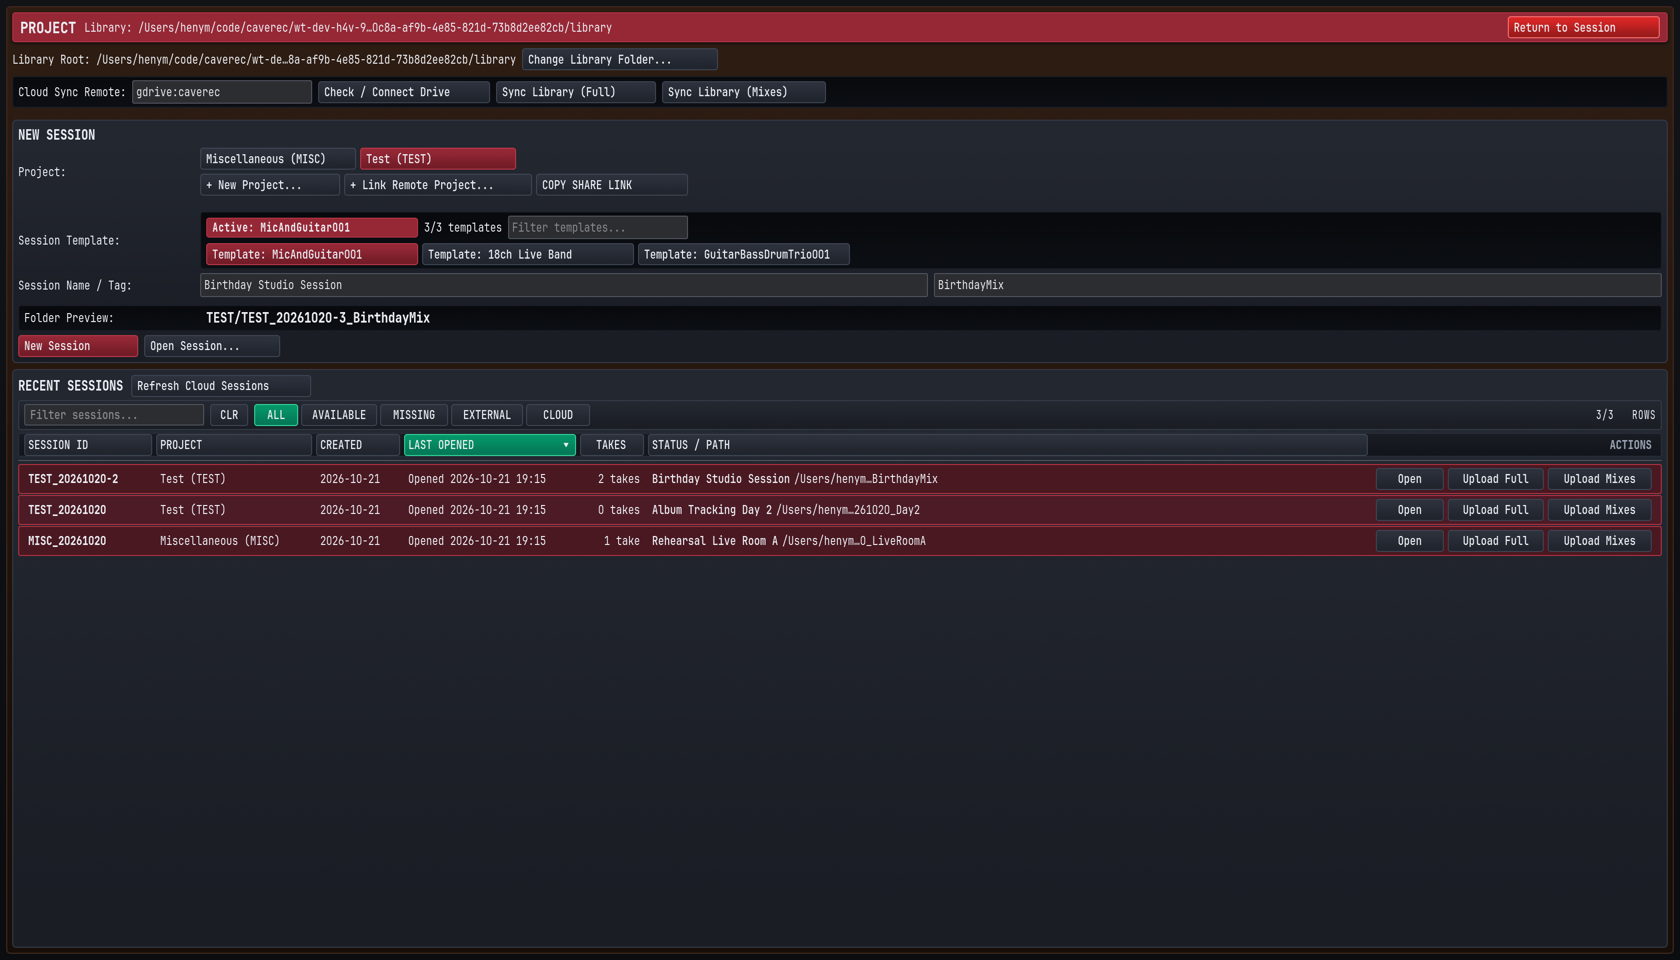Viewport: 1680px width, 960px height.
Task: Create a project with + New Project
Action: [269, 185]
